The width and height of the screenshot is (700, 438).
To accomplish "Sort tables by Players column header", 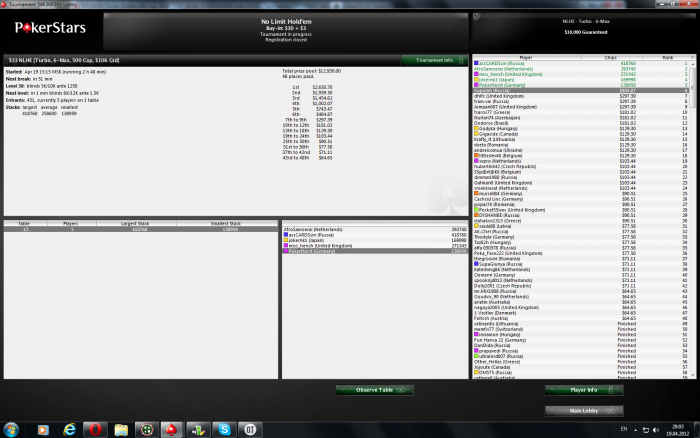I will (x=71, y=223).
